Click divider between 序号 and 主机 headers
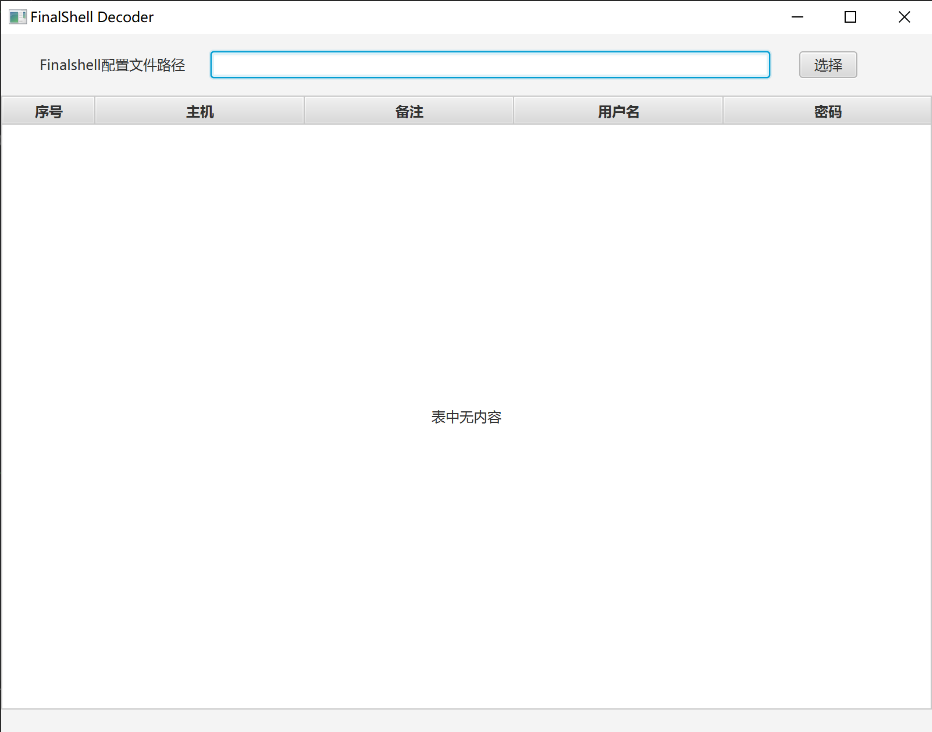Viewport: 932px width, 732px height. [95, 111]
